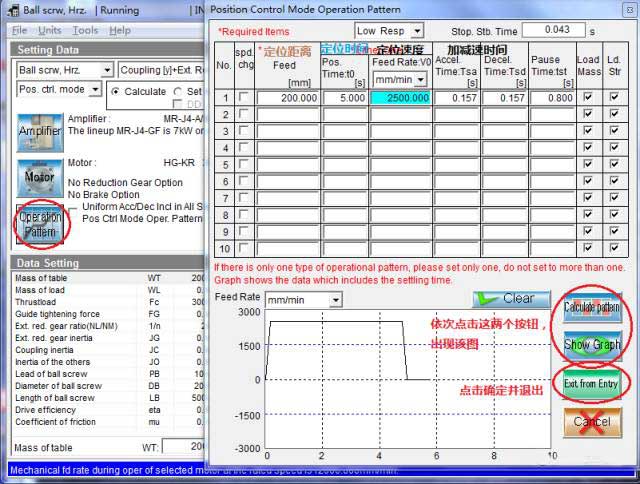
Task: Open the Tools menu
Action: (x=85, y=30)
